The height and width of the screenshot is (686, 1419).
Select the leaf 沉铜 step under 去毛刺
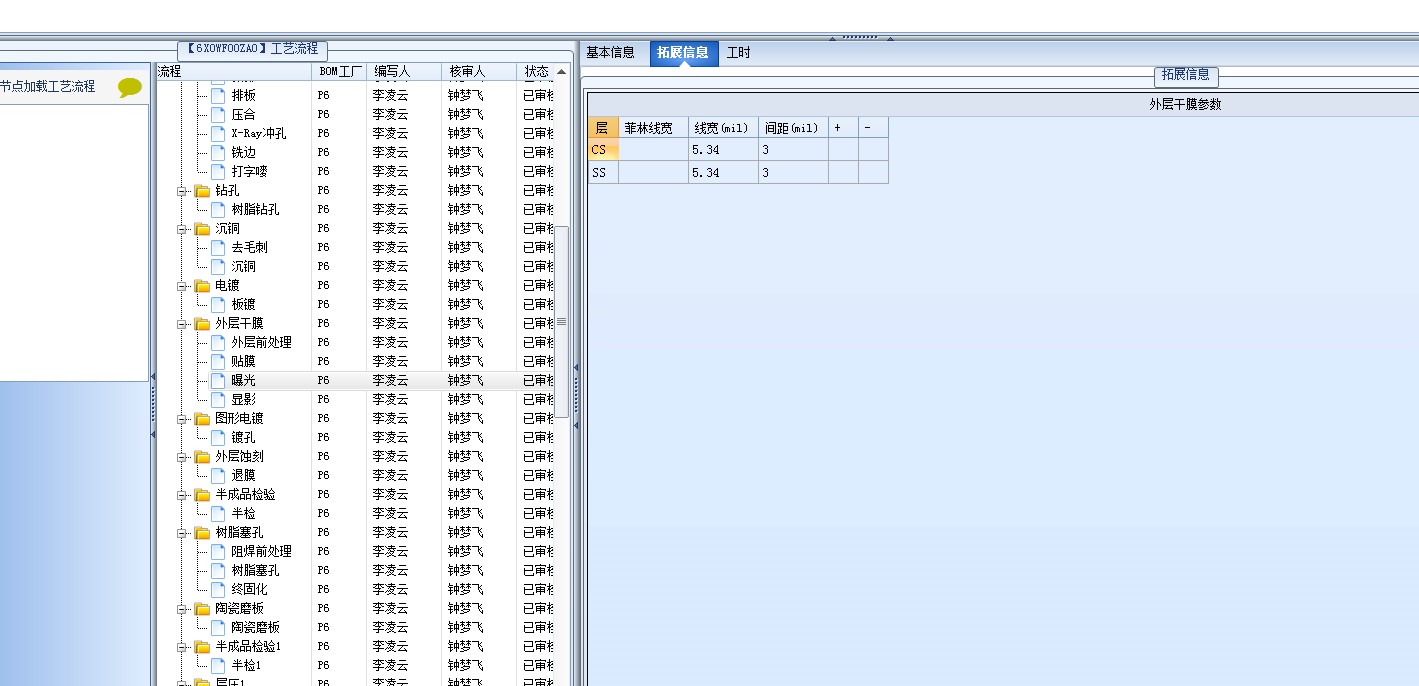tap(243, 266)
